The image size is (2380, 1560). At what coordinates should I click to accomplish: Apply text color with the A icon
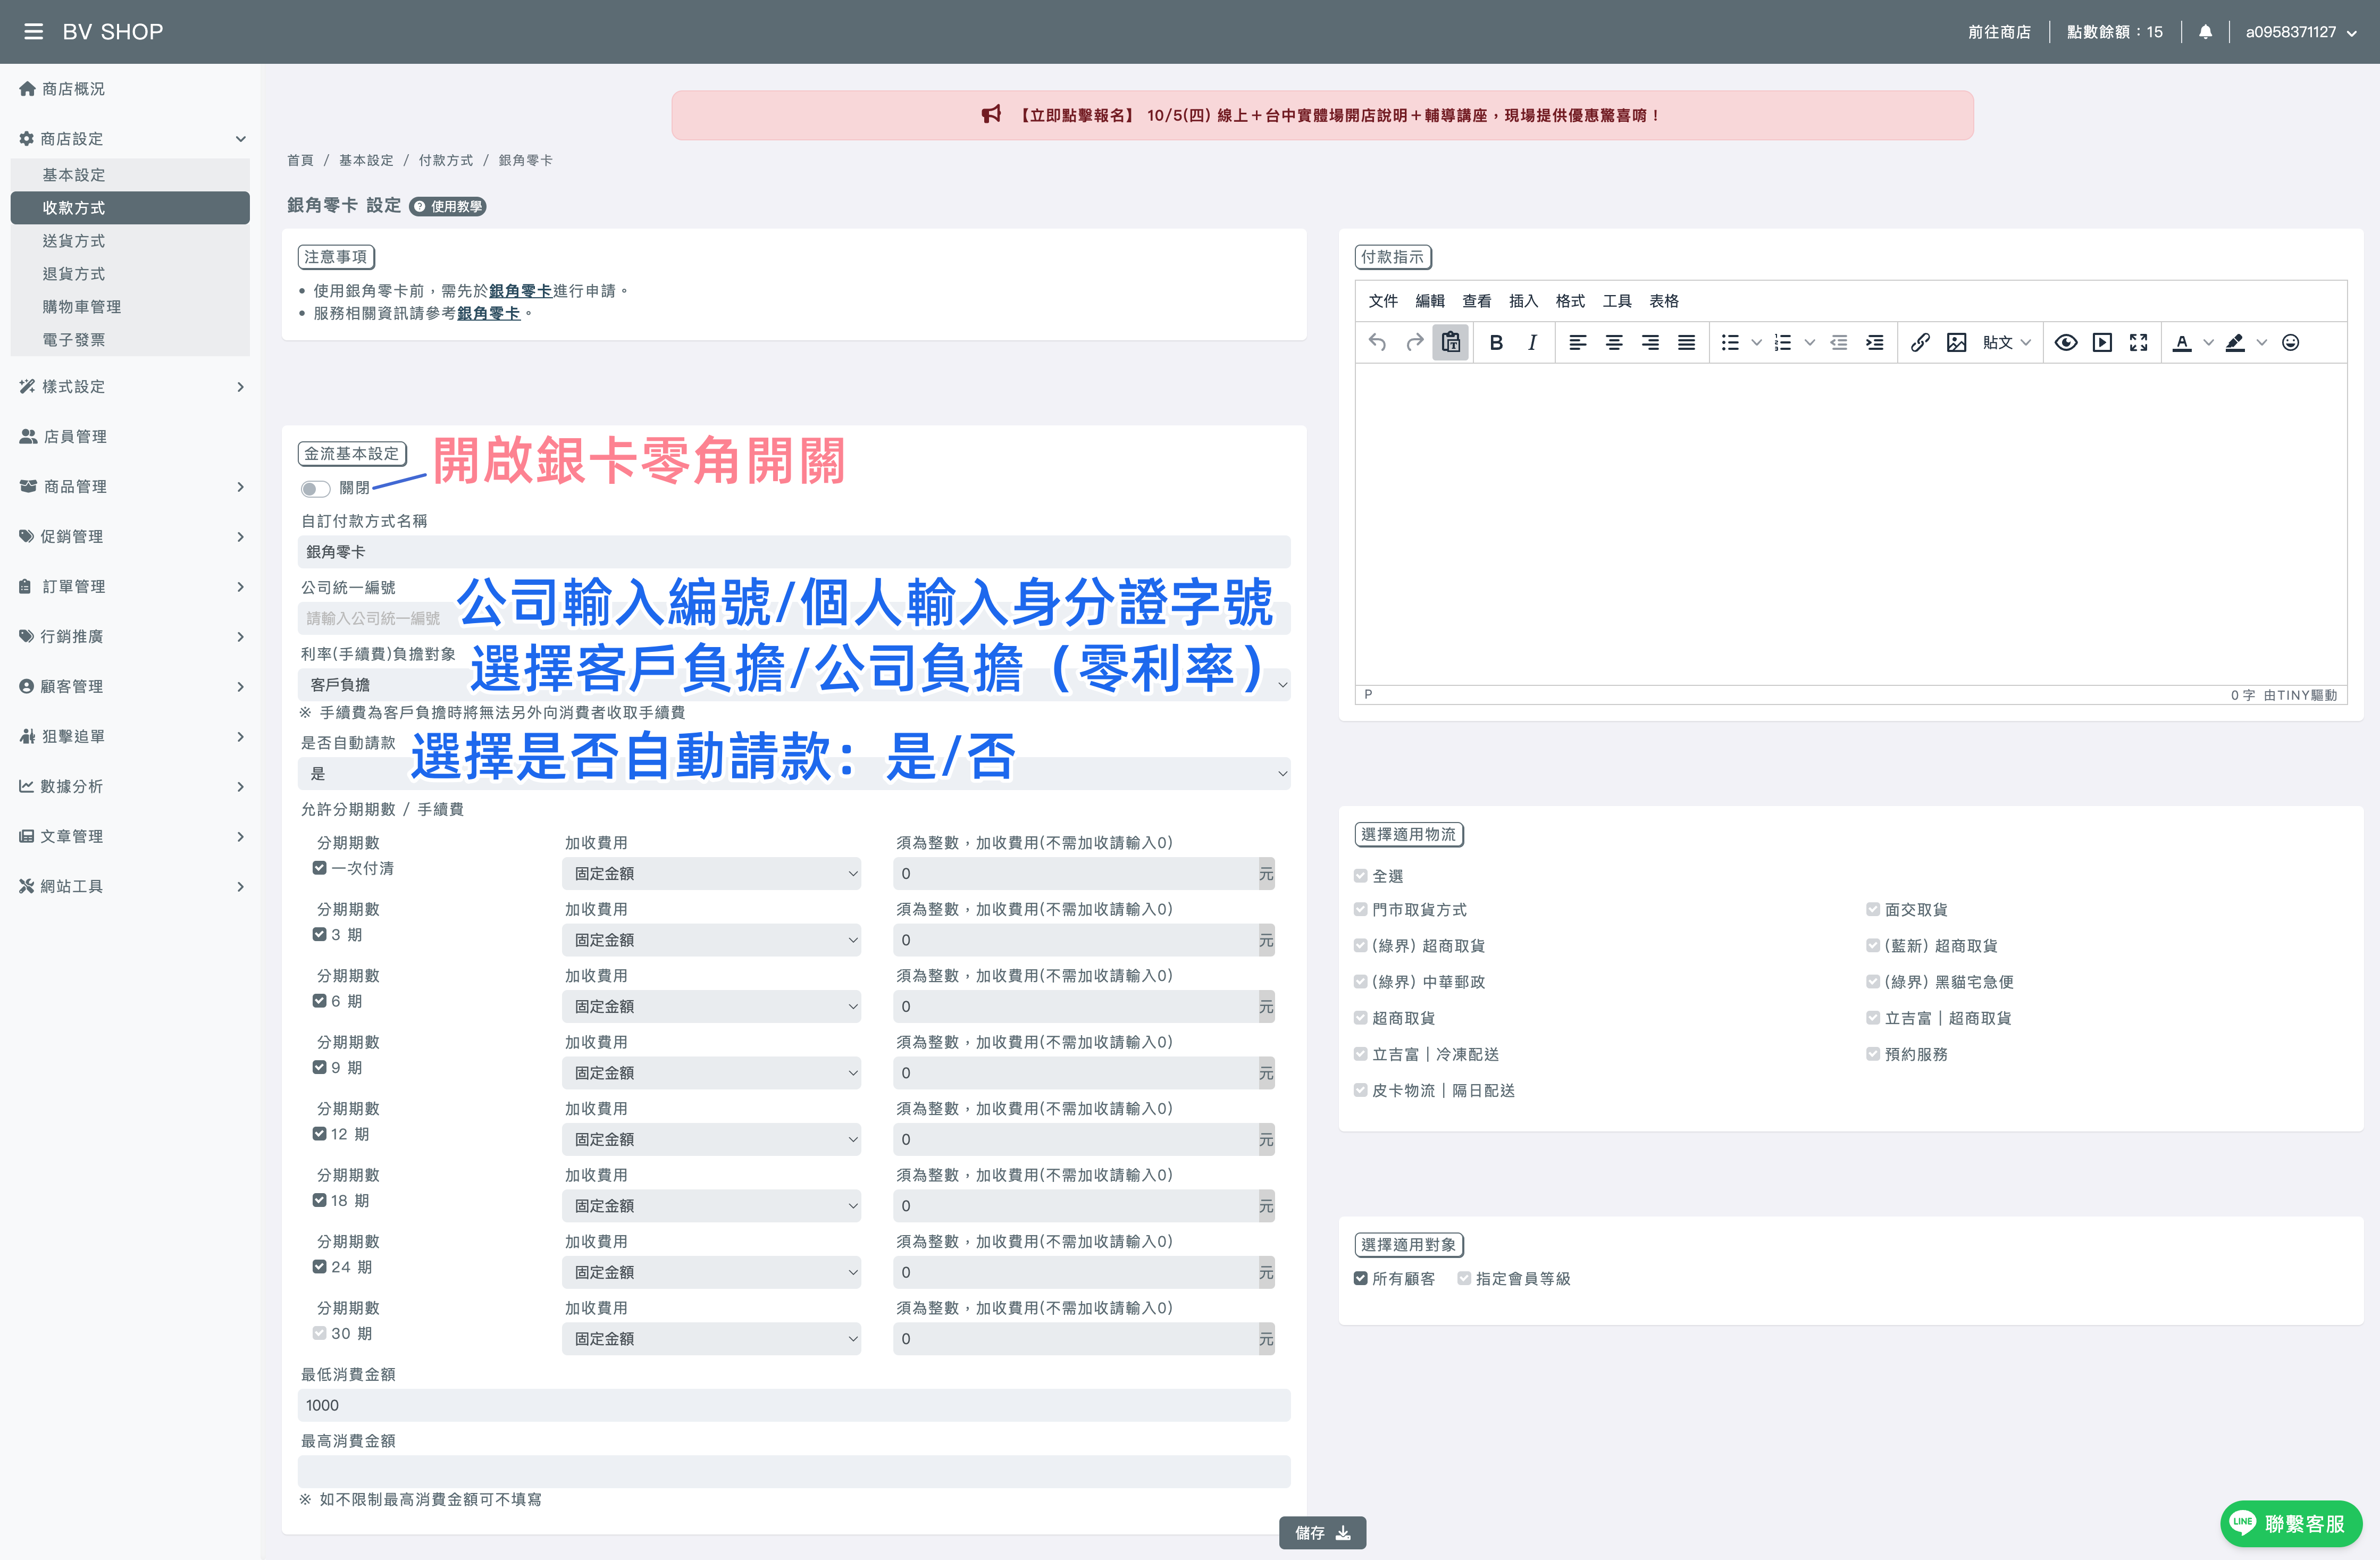point(2183,343)
